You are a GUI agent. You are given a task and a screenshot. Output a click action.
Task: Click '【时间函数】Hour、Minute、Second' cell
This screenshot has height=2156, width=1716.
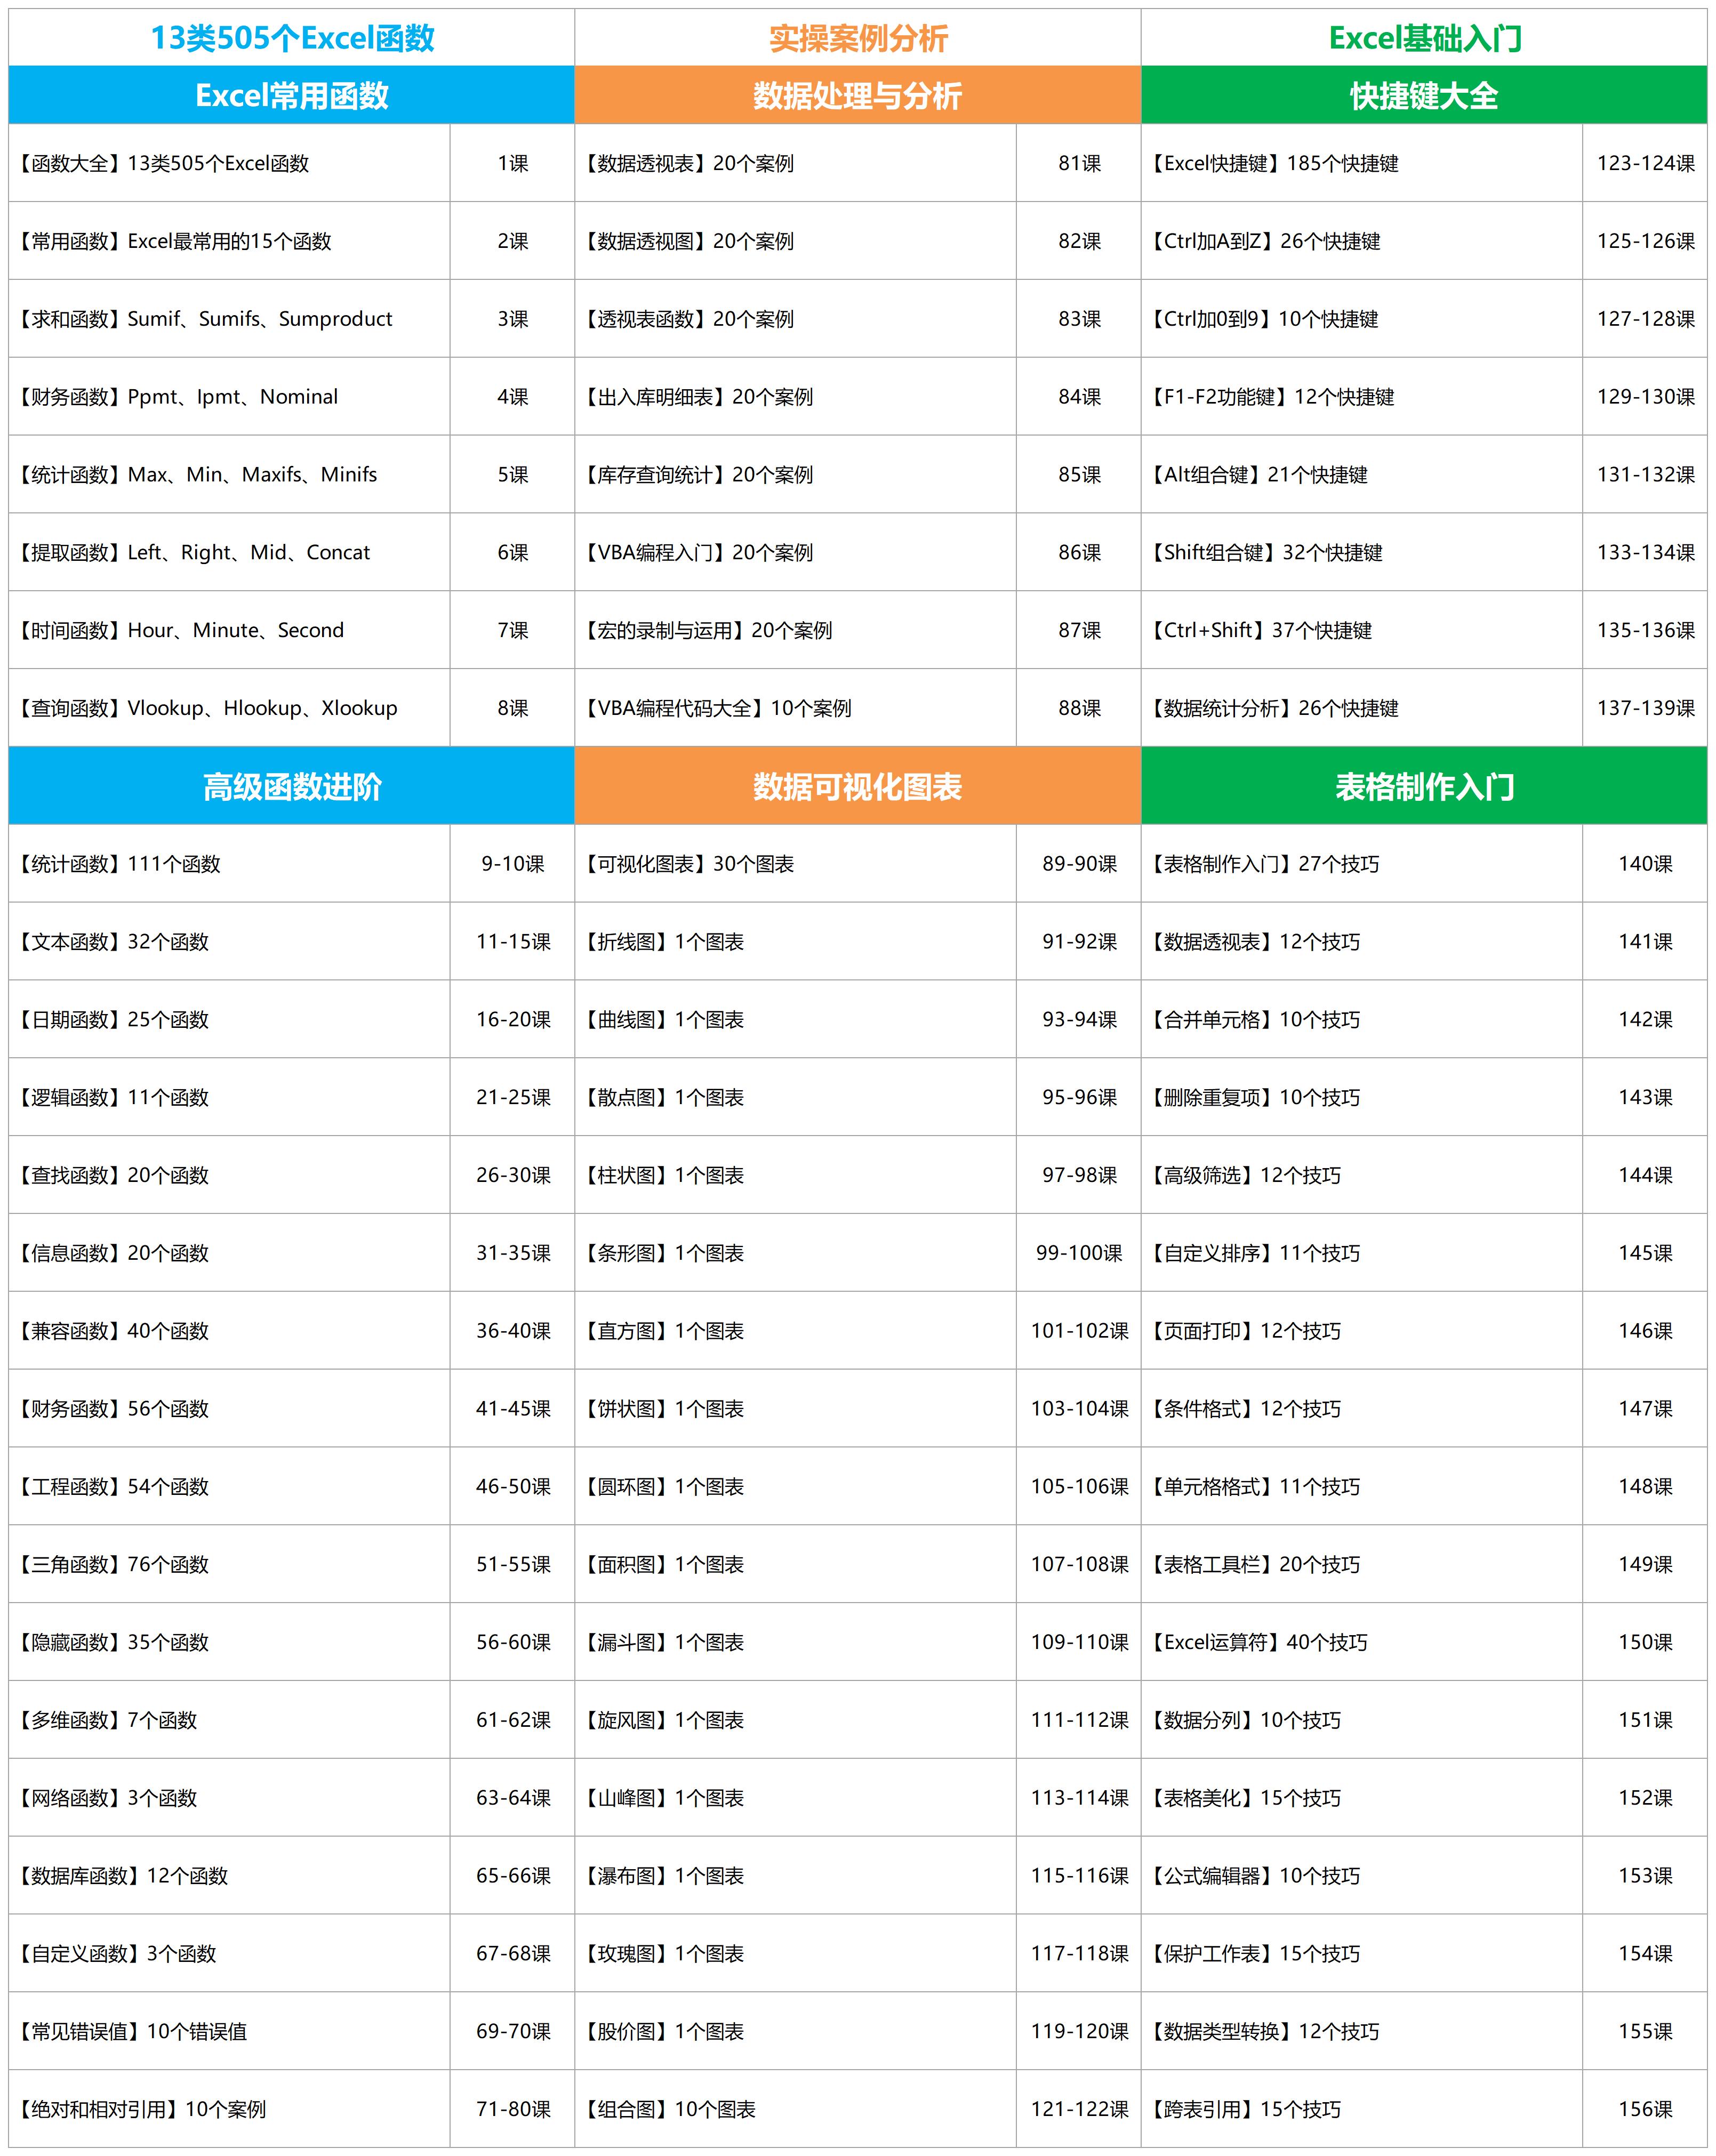tap(230, 630)
